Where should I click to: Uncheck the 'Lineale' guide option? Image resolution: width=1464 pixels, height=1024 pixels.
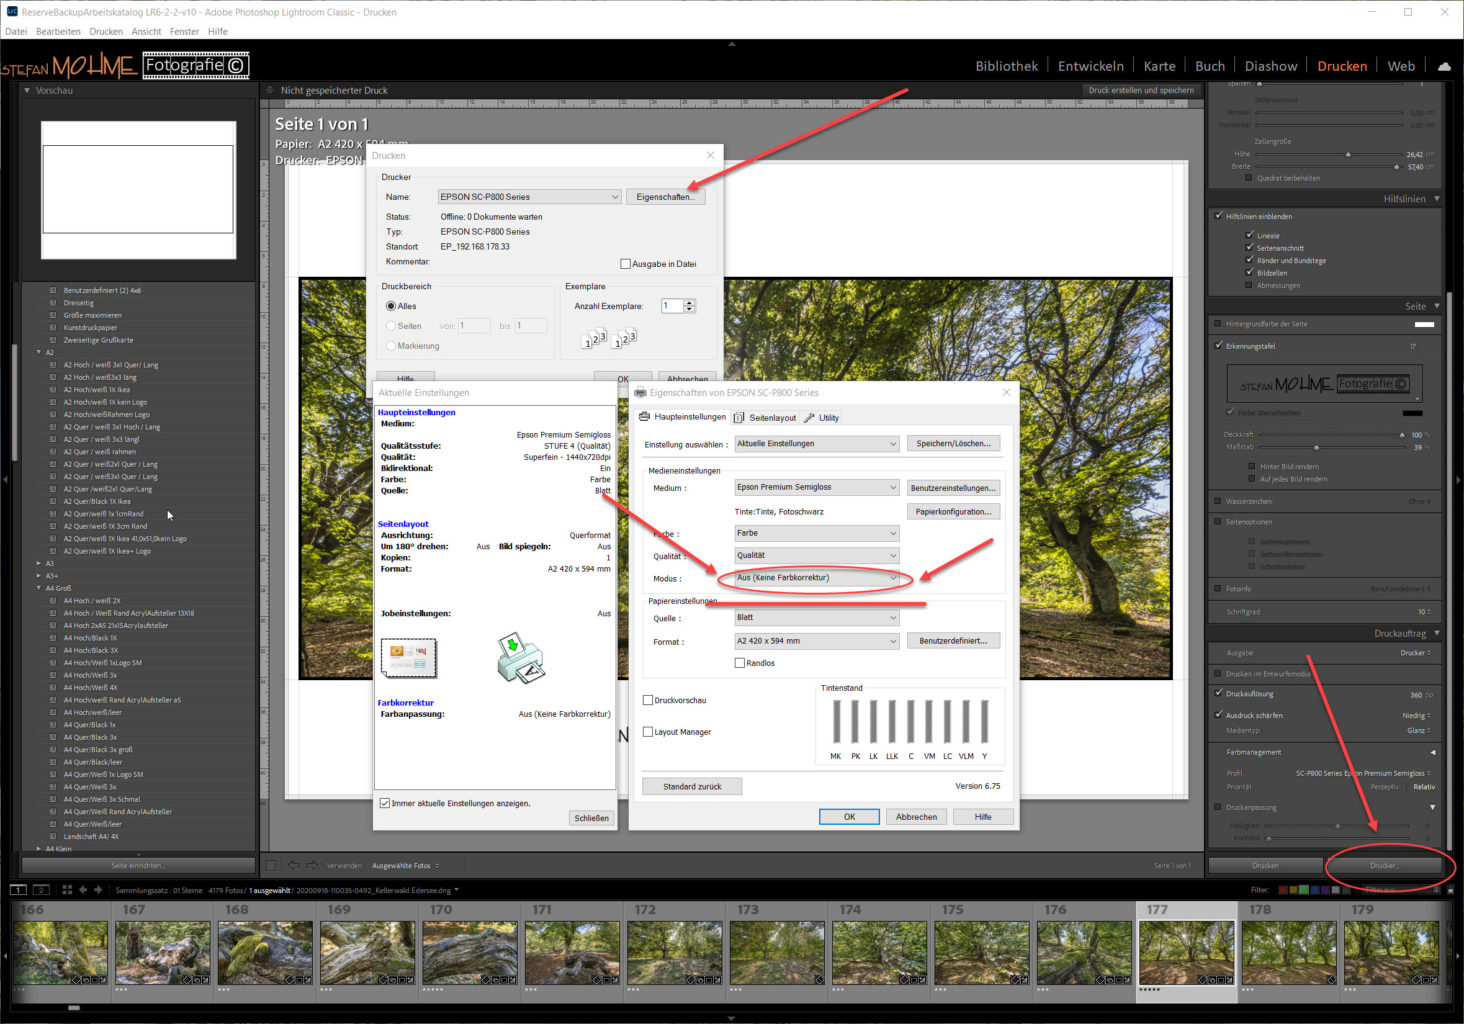(1250, 235)
